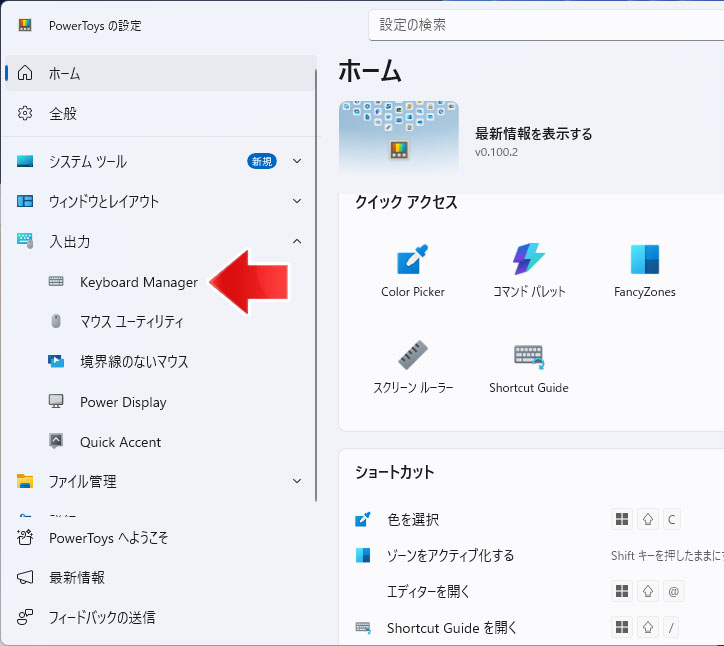Click the Shortcut Guide を開く label
The image size is (724, 646).
pyautogui.click(x=452, y=628)
